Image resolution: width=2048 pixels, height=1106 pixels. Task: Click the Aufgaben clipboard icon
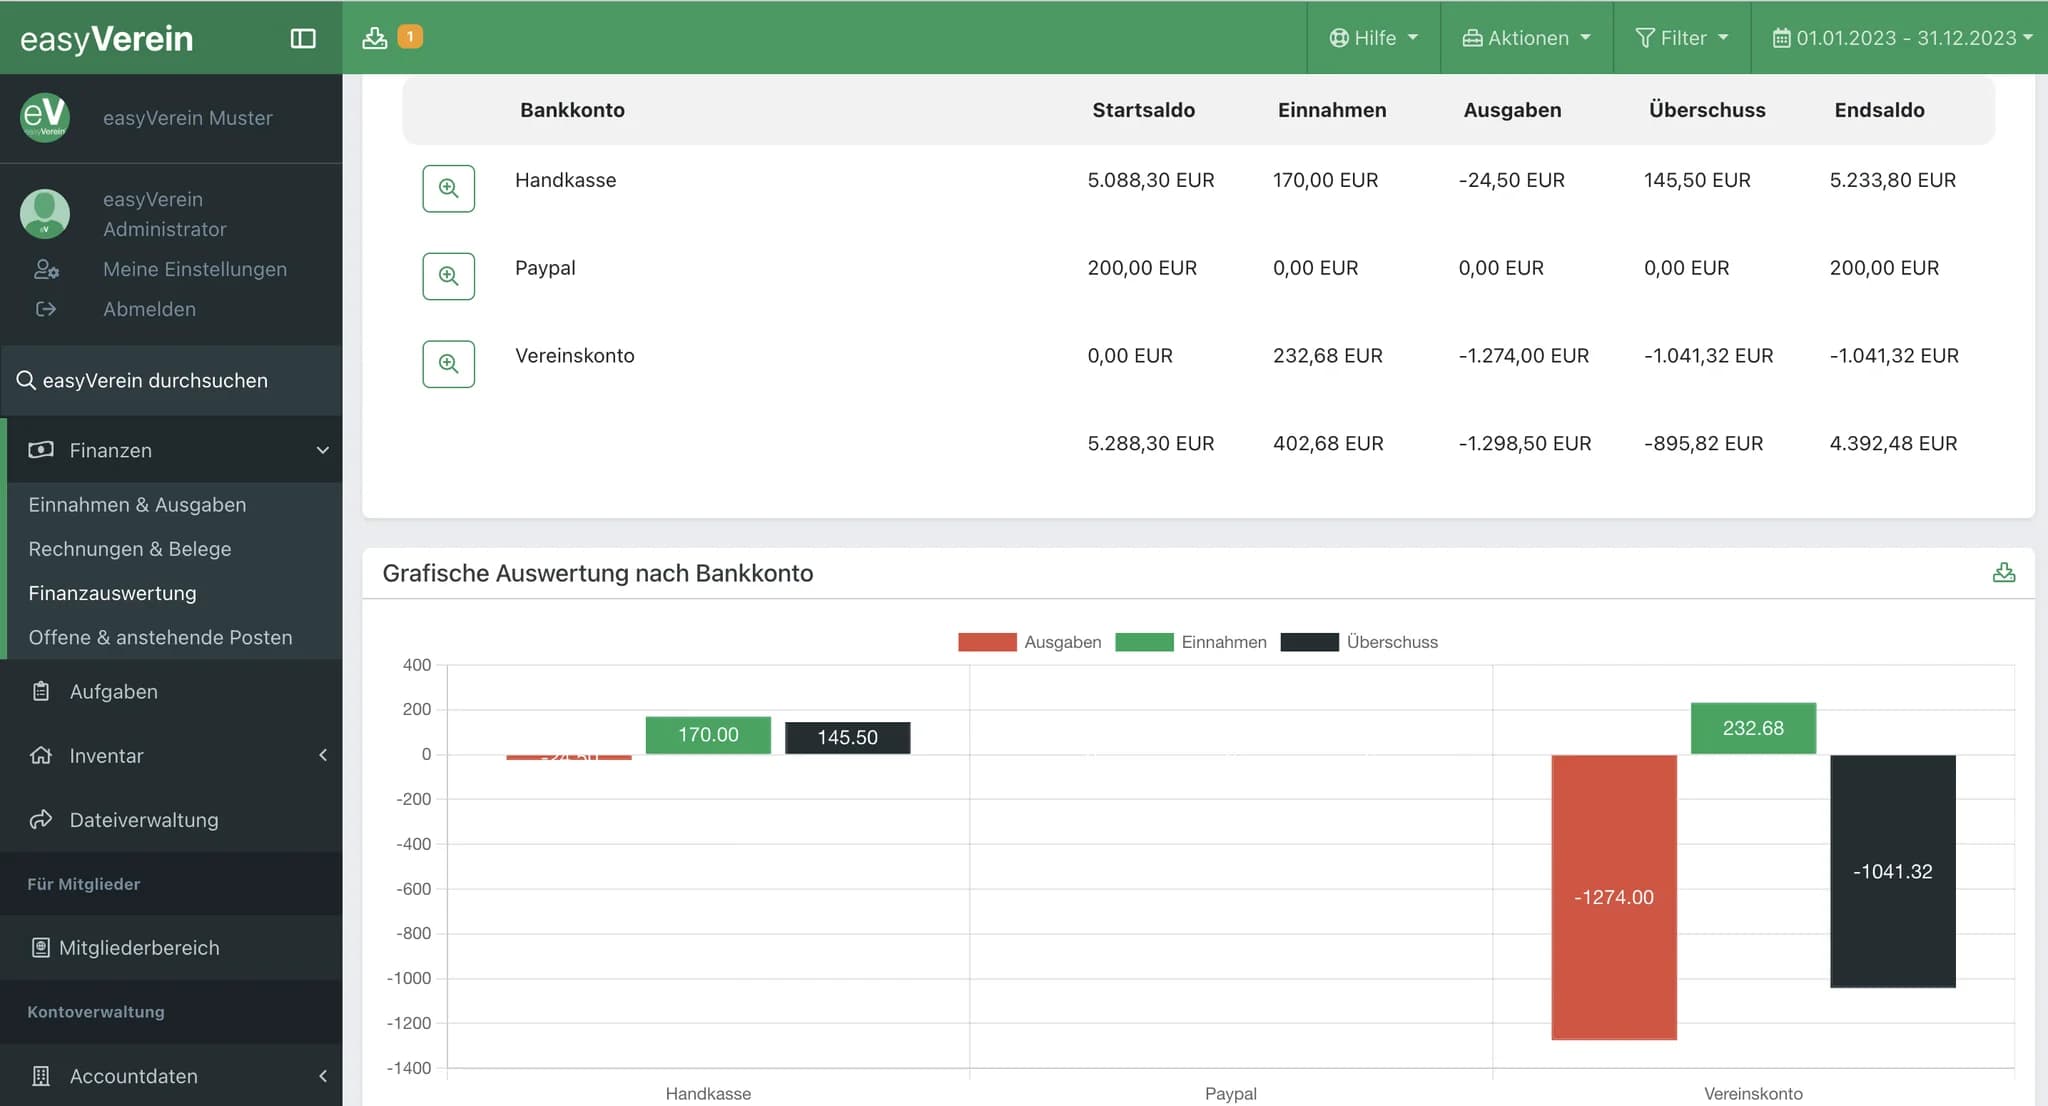click(41, 691)
